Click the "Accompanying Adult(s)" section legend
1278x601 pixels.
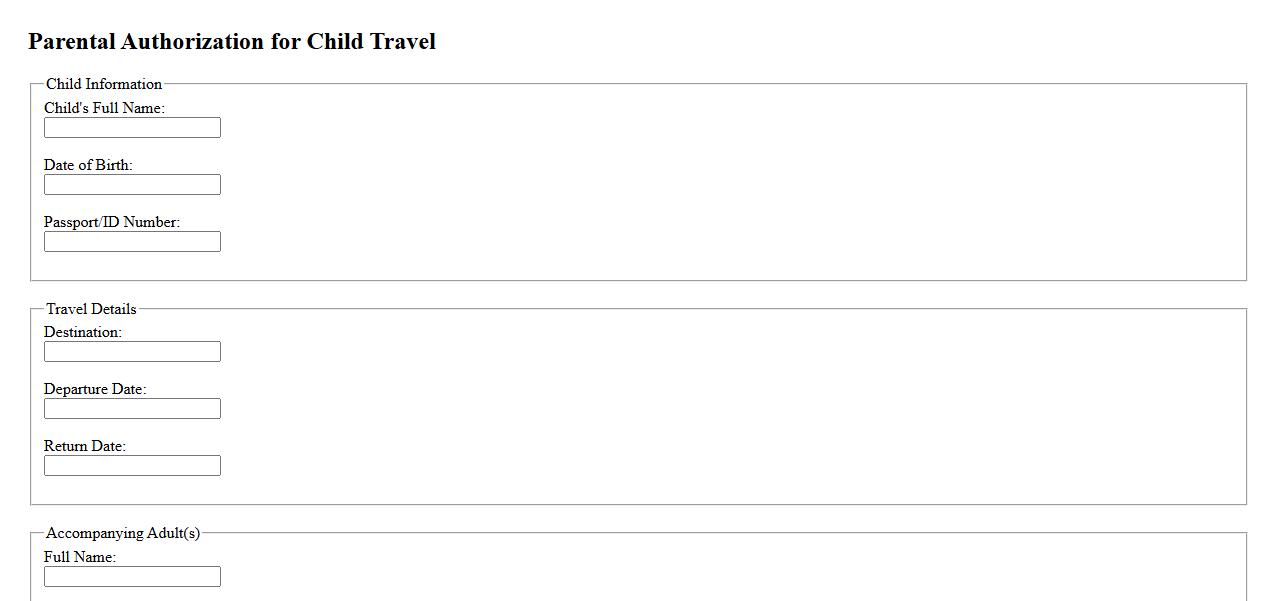[x=123, y=533]
